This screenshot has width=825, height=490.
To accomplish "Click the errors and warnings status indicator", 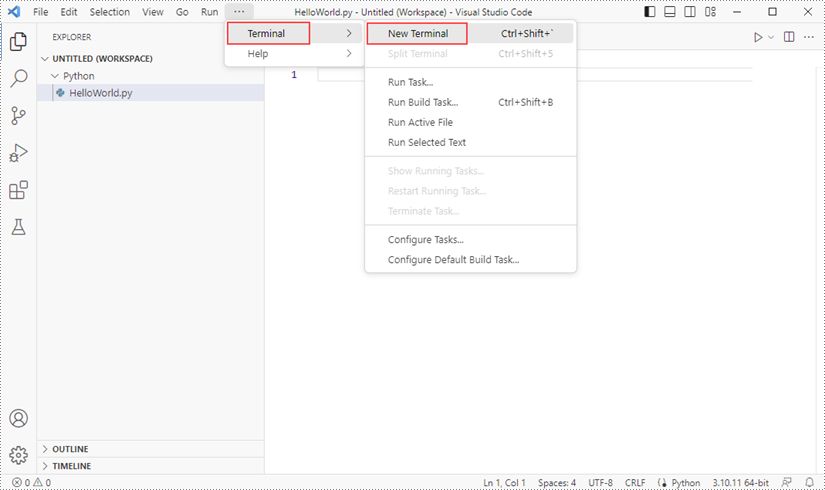I will click(x=32, y=483).
